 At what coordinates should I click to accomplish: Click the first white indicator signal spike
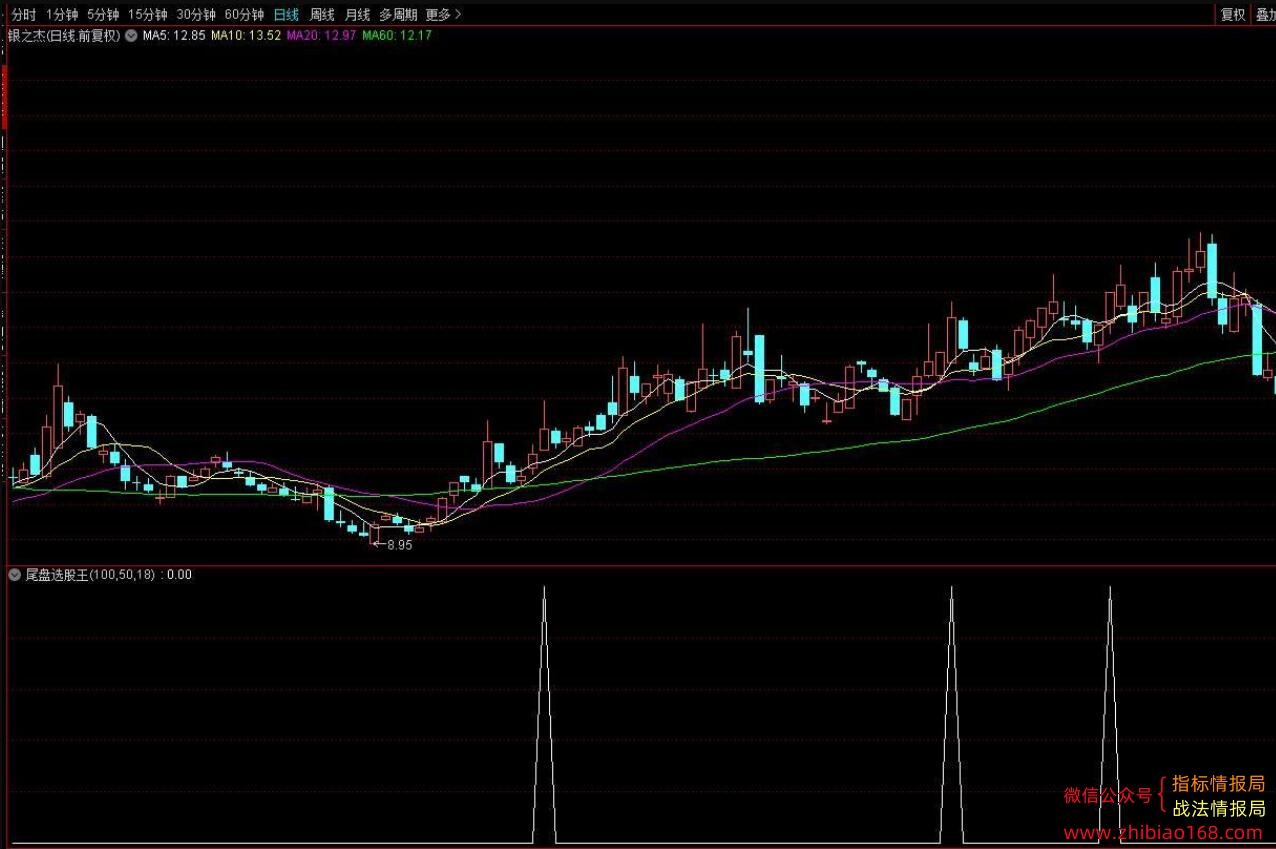[544, 714]
